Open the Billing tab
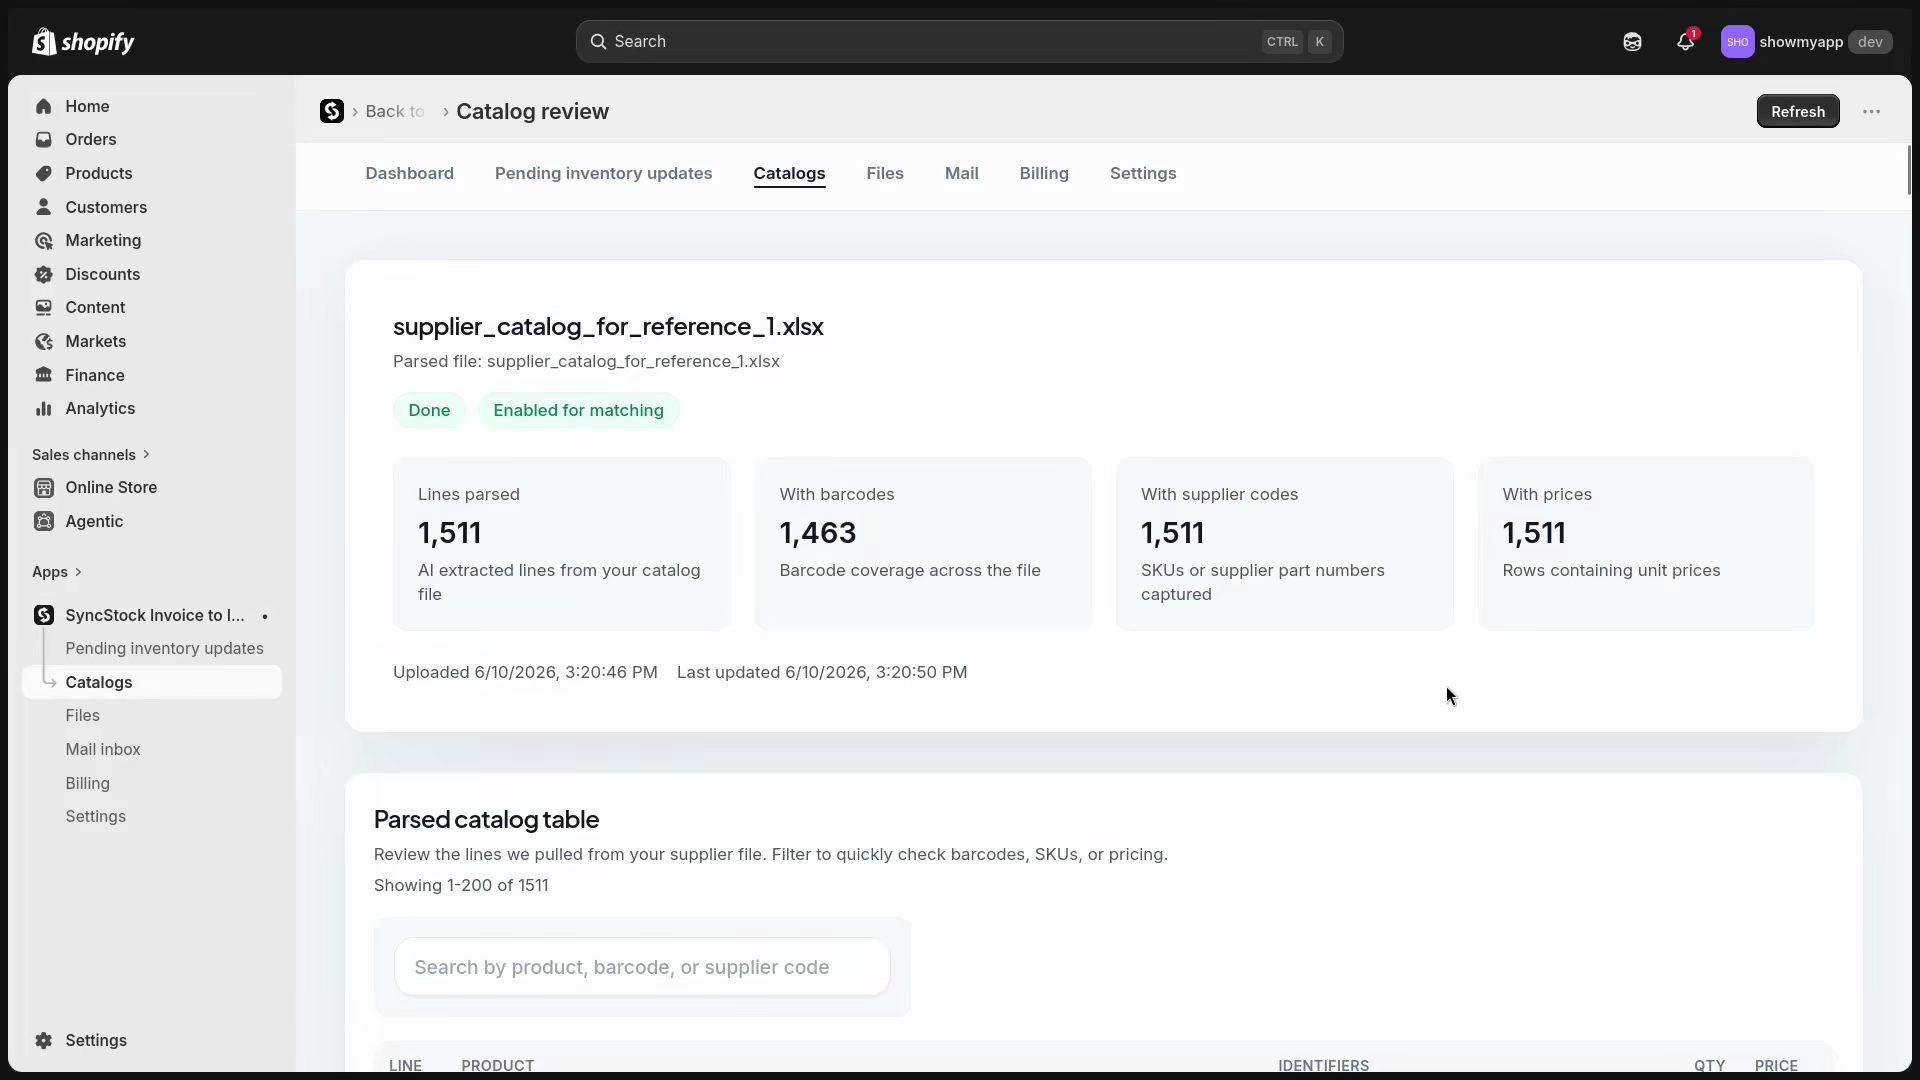 [1044, 173]
